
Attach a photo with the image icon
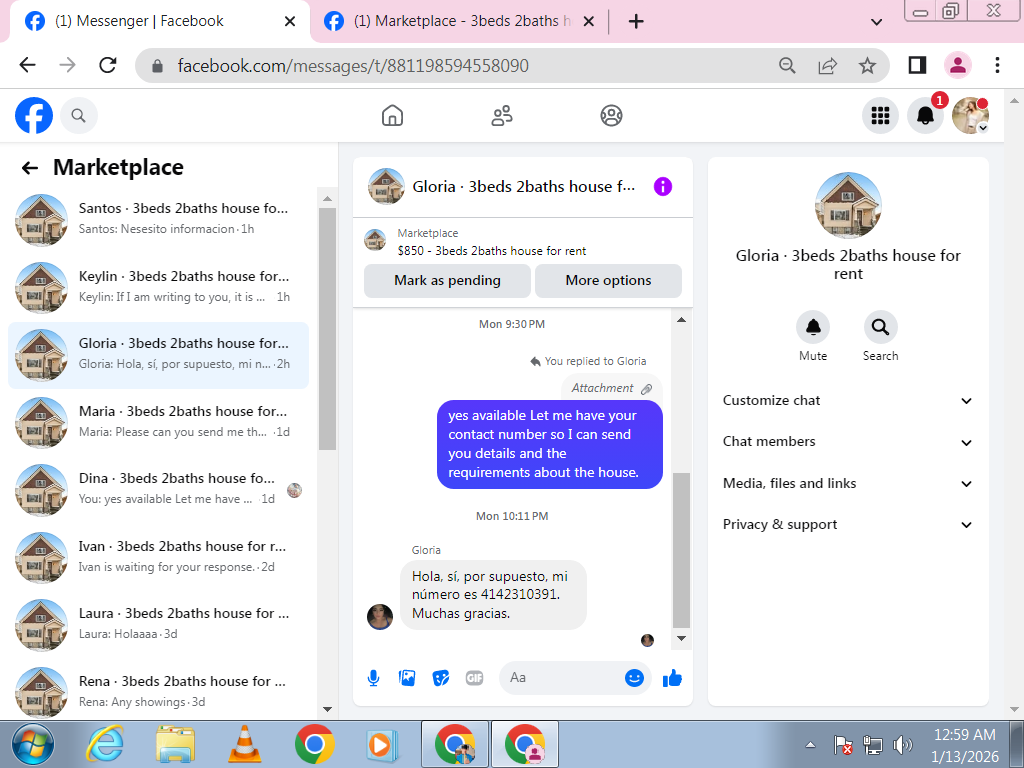407,678
